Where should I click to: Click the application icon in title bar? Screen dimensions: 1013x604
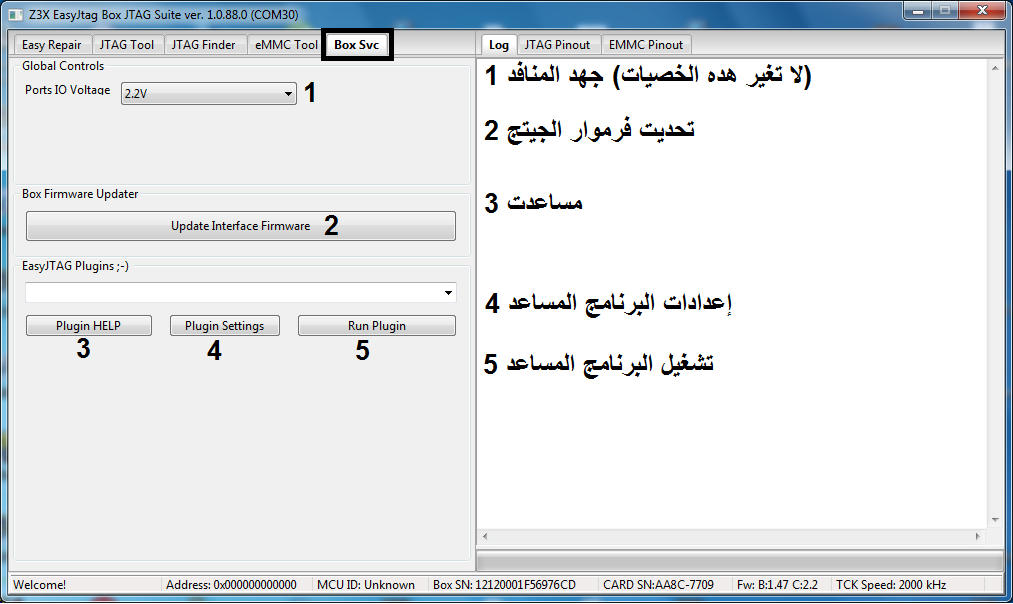(16, 14)
